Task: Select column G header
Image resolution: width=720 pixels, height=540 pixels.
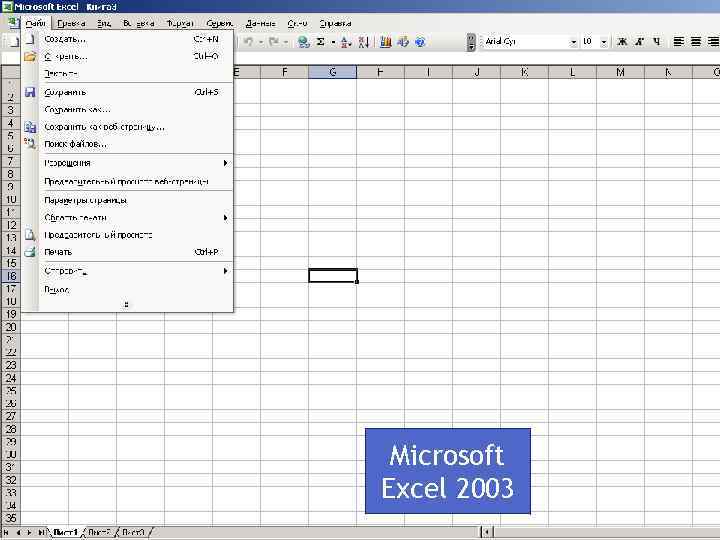Action: (332, 72)
